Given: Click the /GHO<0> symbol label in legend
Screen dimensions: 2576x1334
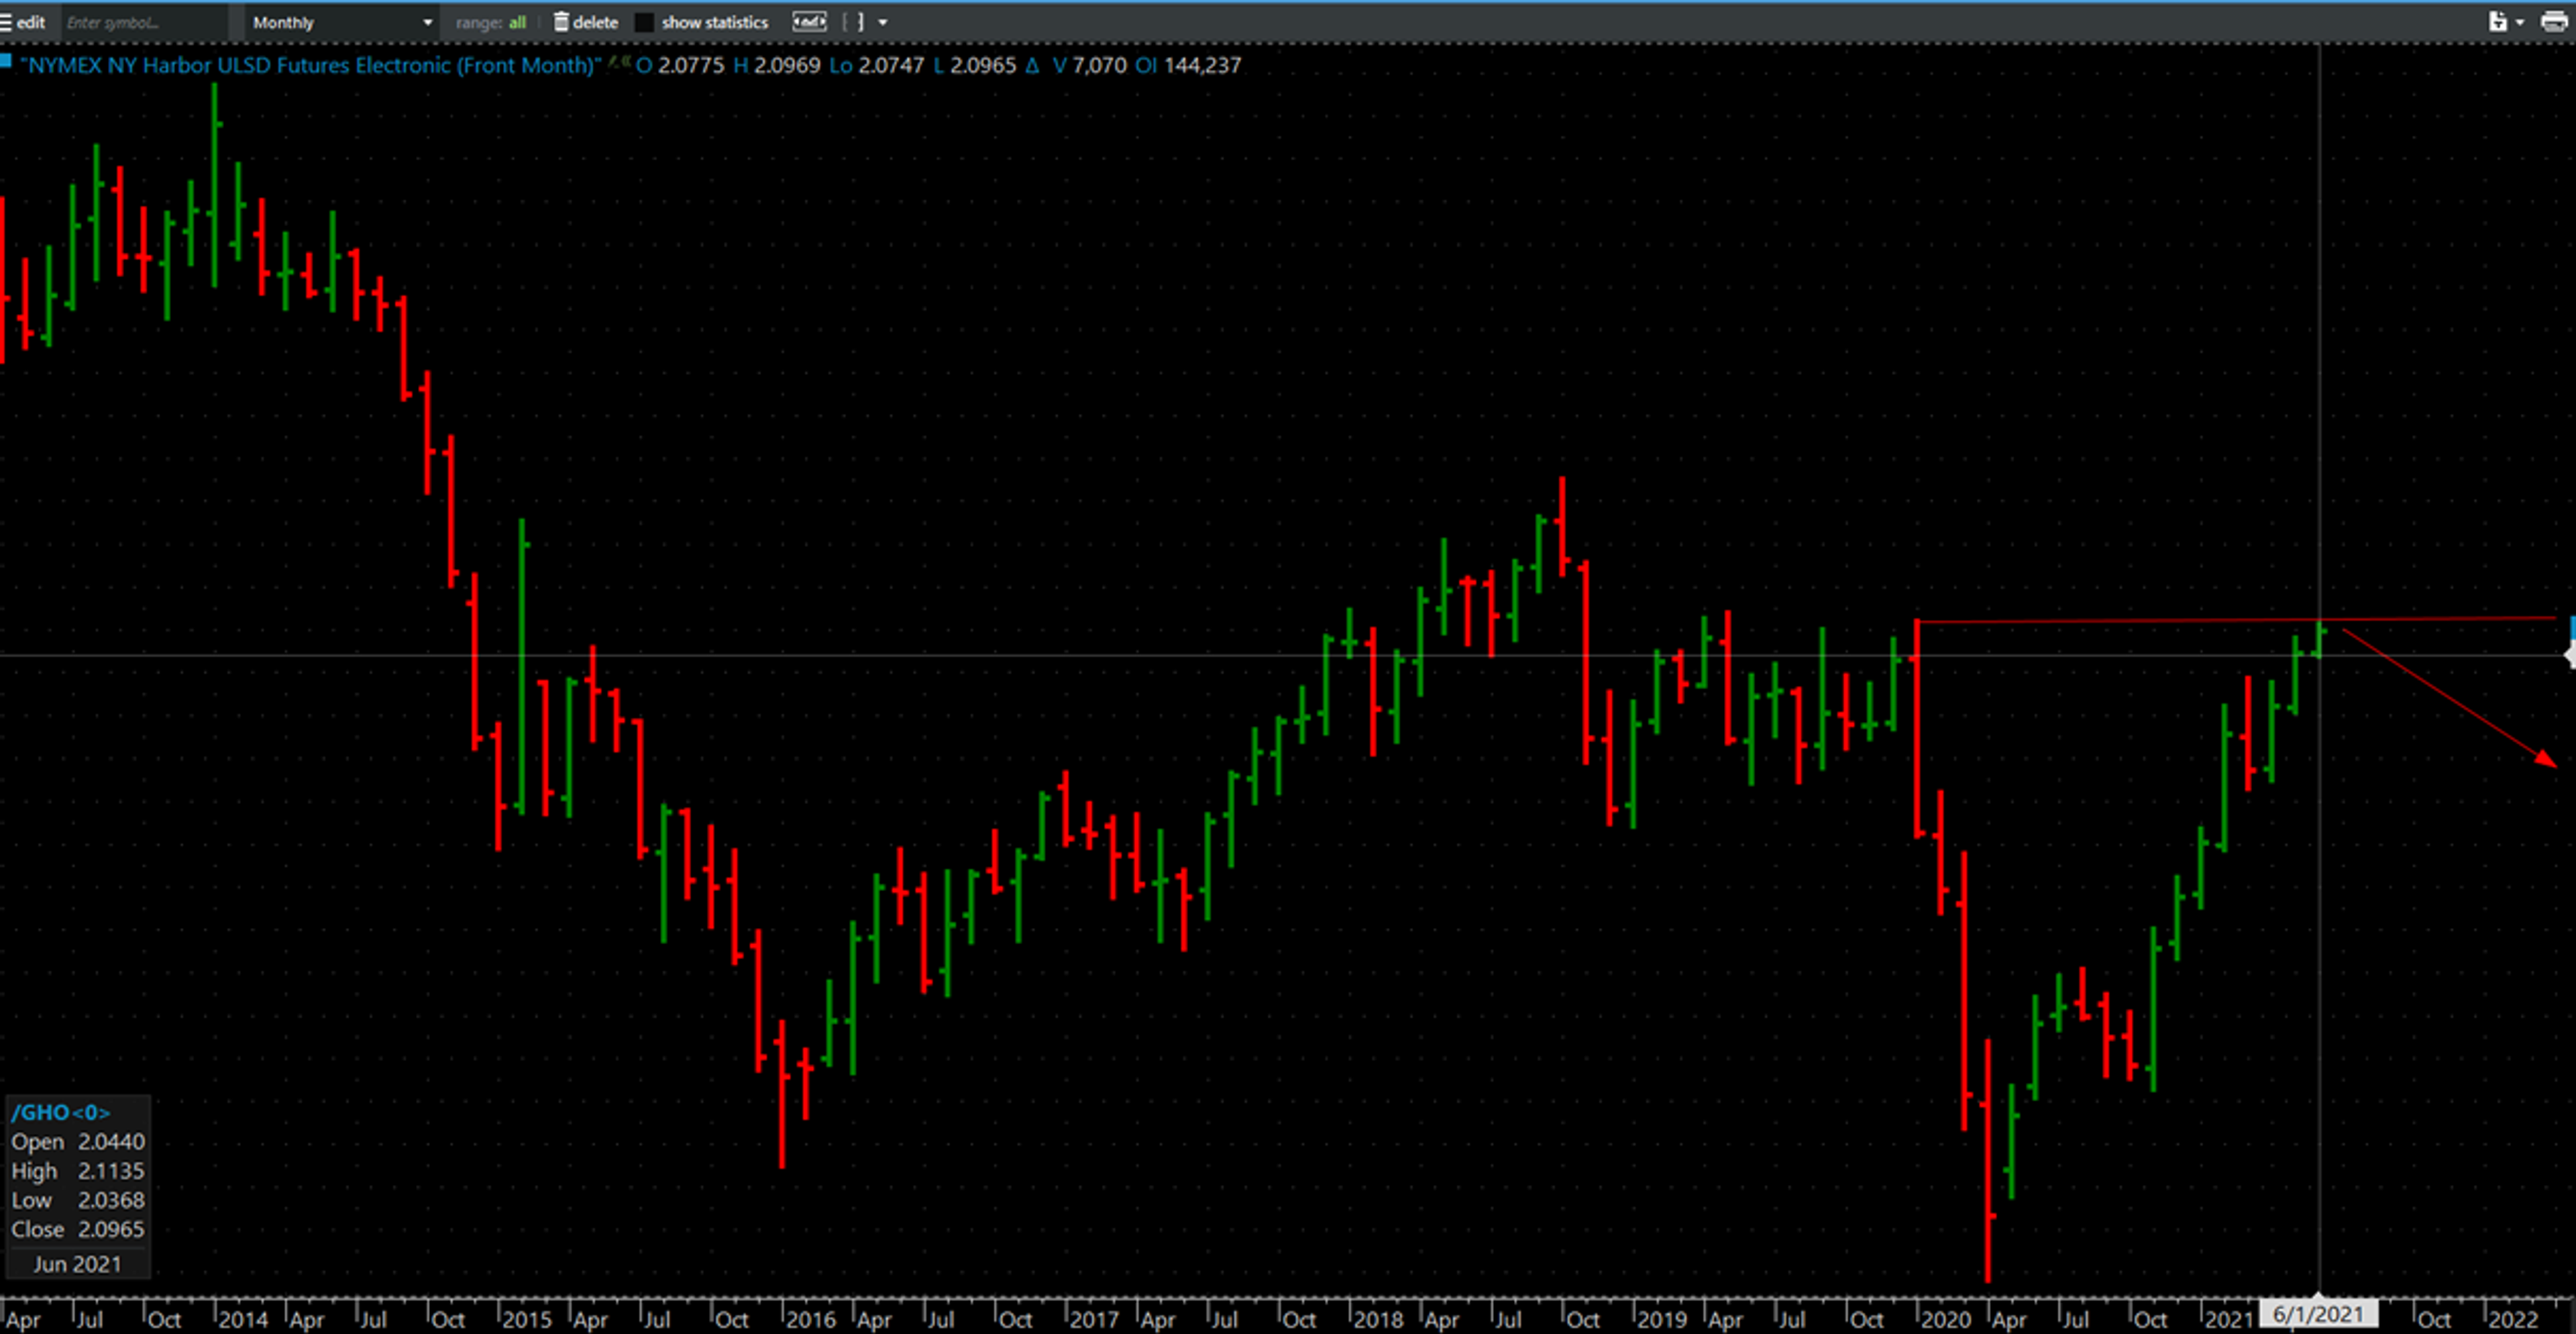Looking at the screenshot, I should click(x=60, y=1112).
